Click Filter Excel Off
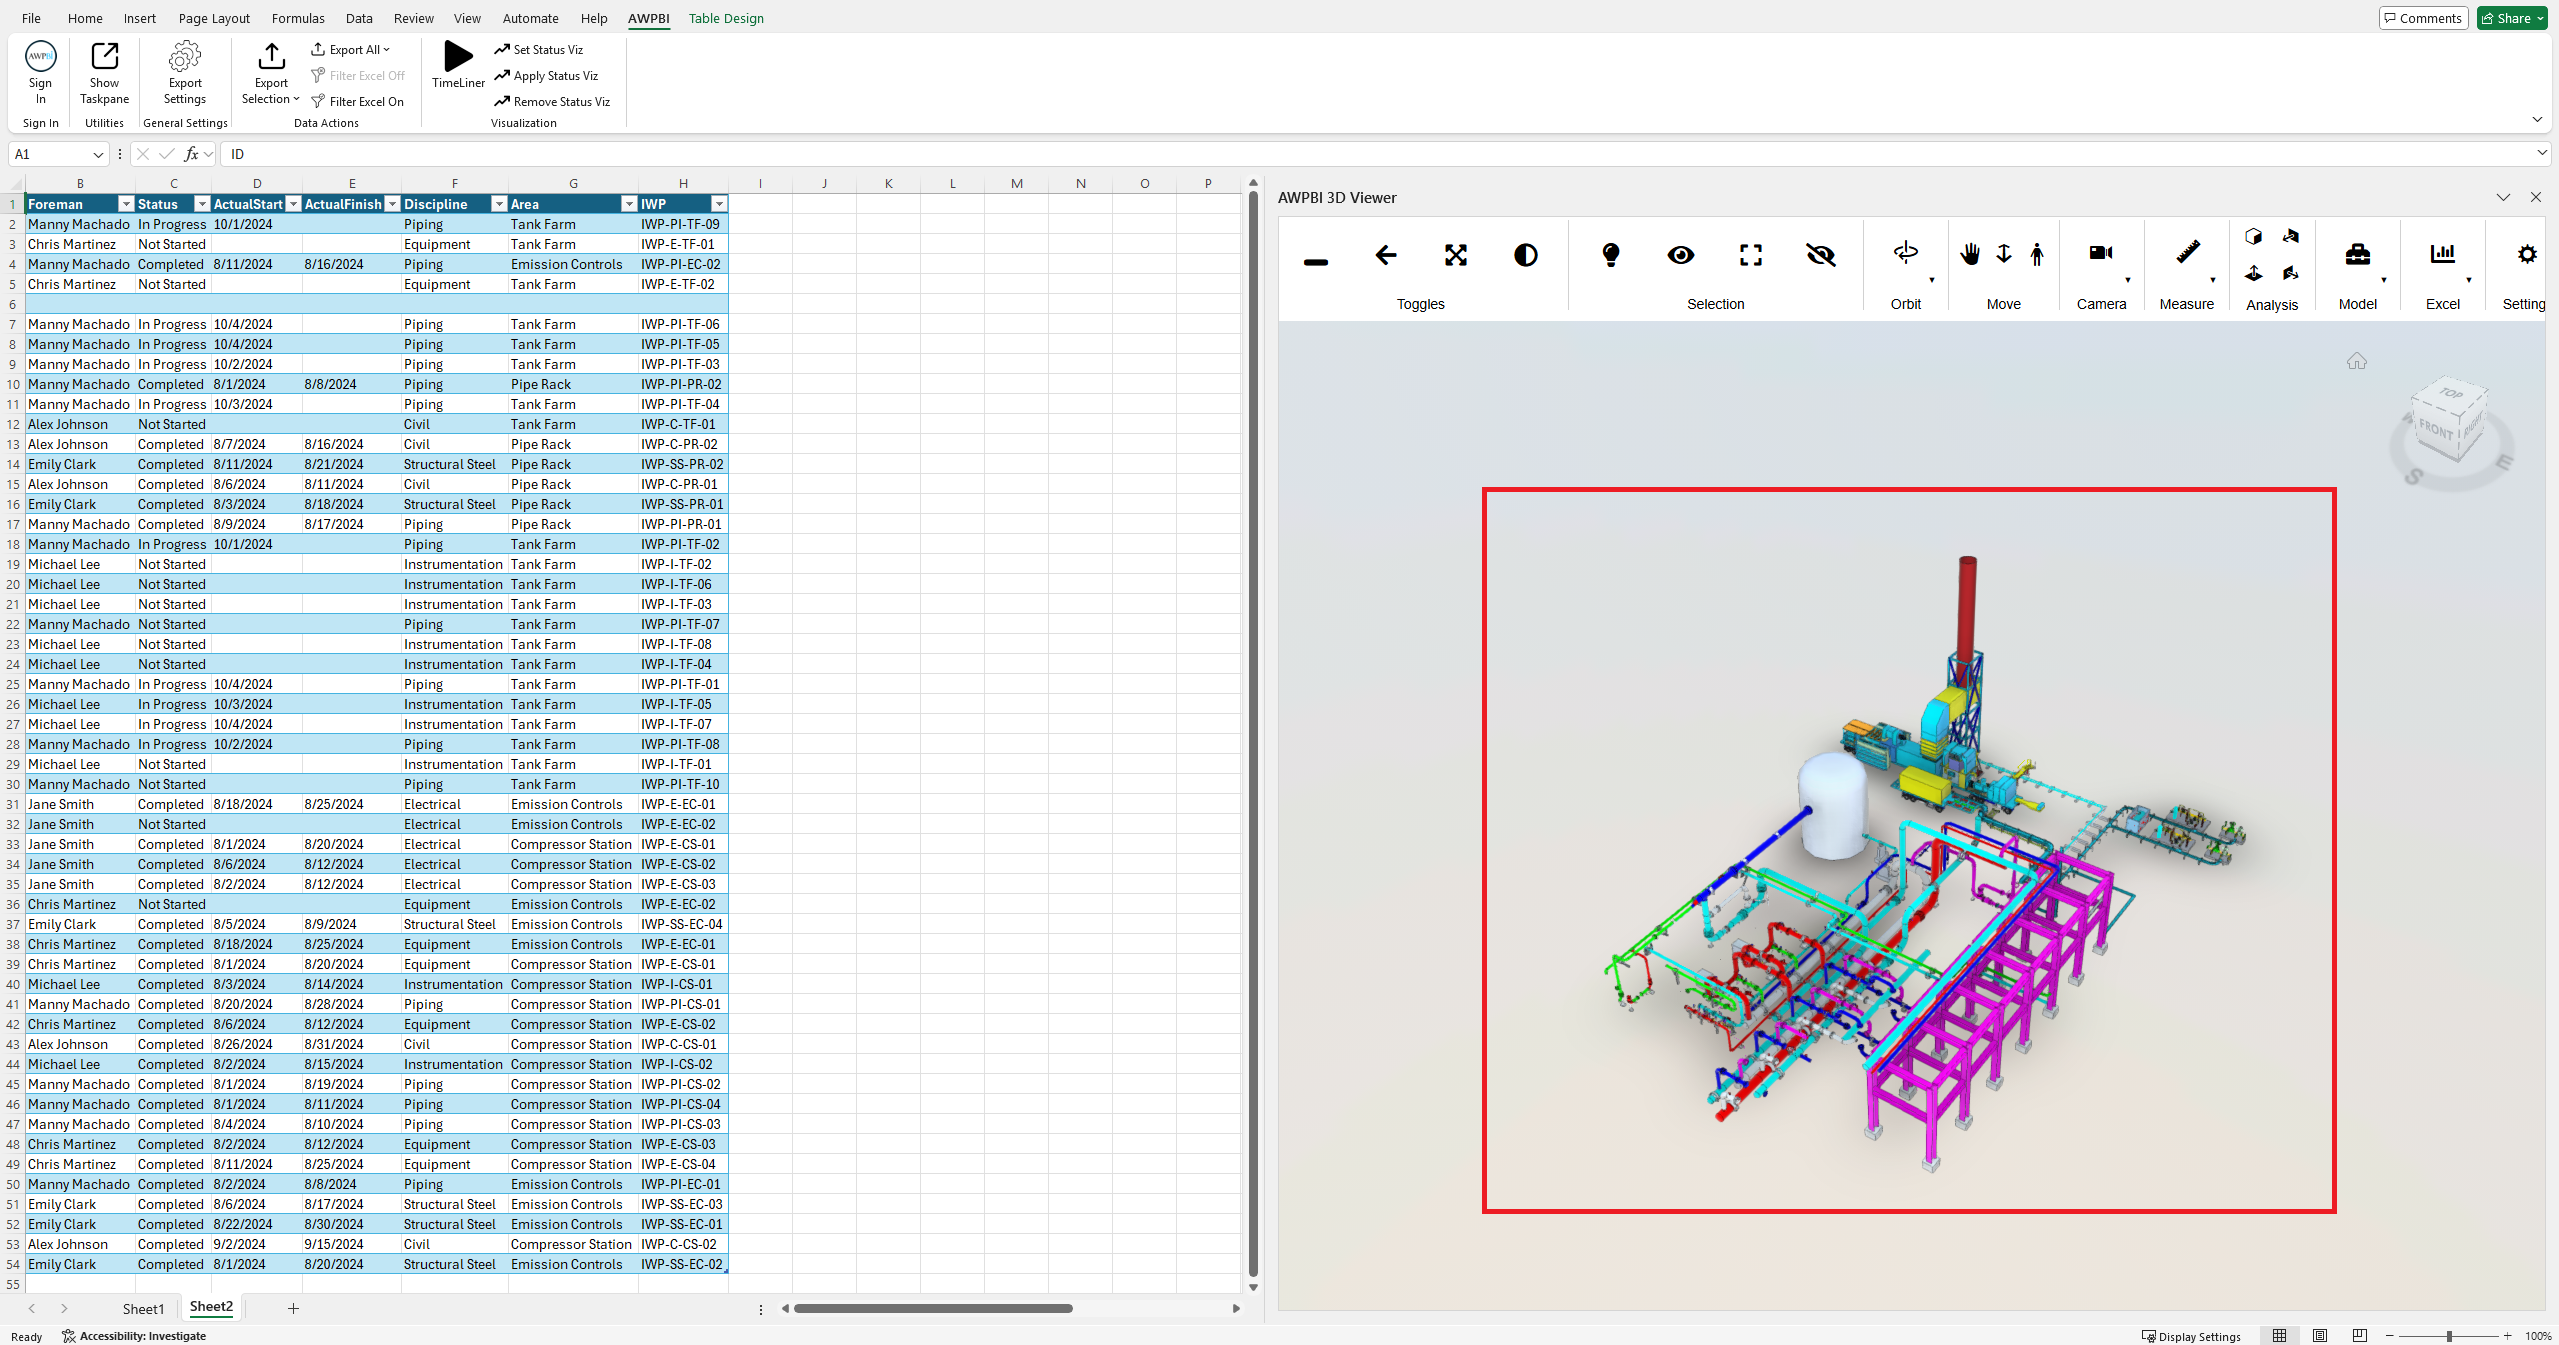 click(x=358, y=76)
